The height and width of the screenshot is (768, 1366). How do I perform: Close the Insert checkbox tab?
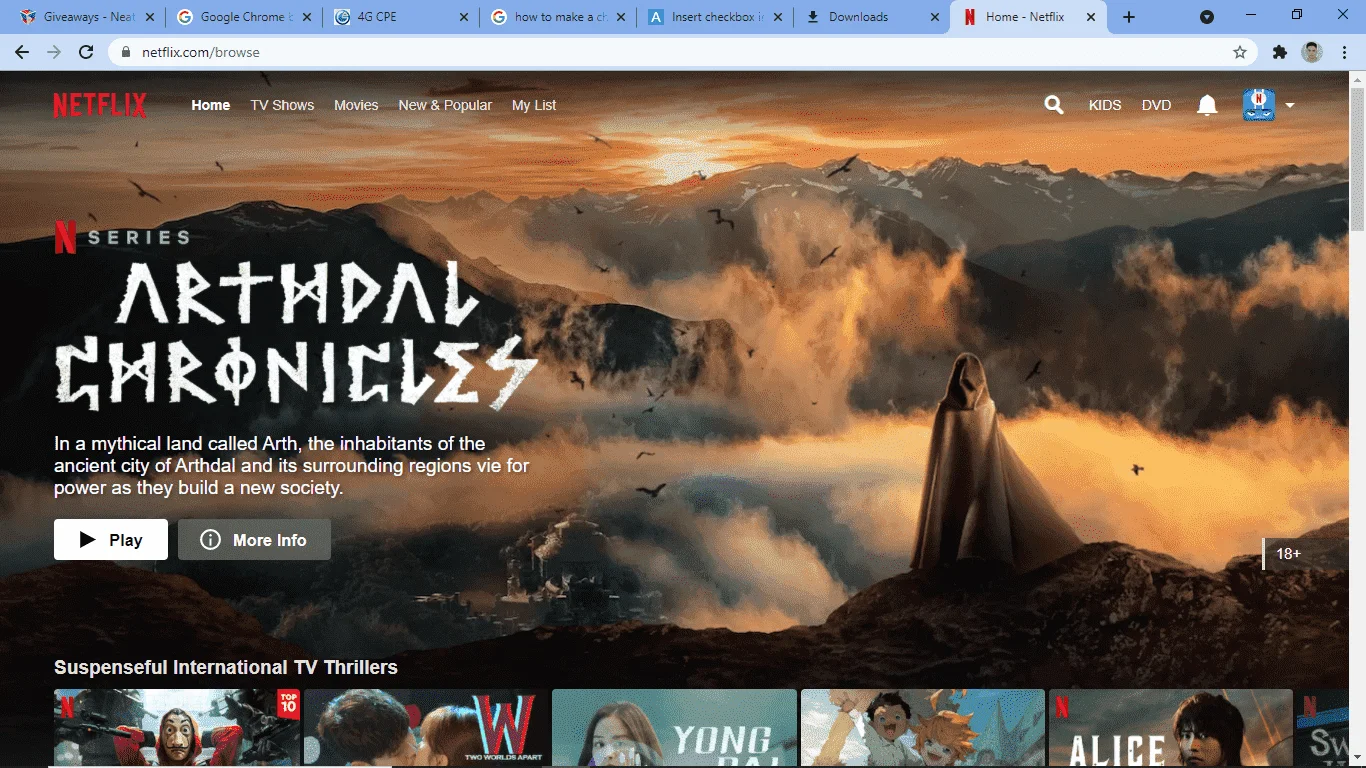pos(778,17)
